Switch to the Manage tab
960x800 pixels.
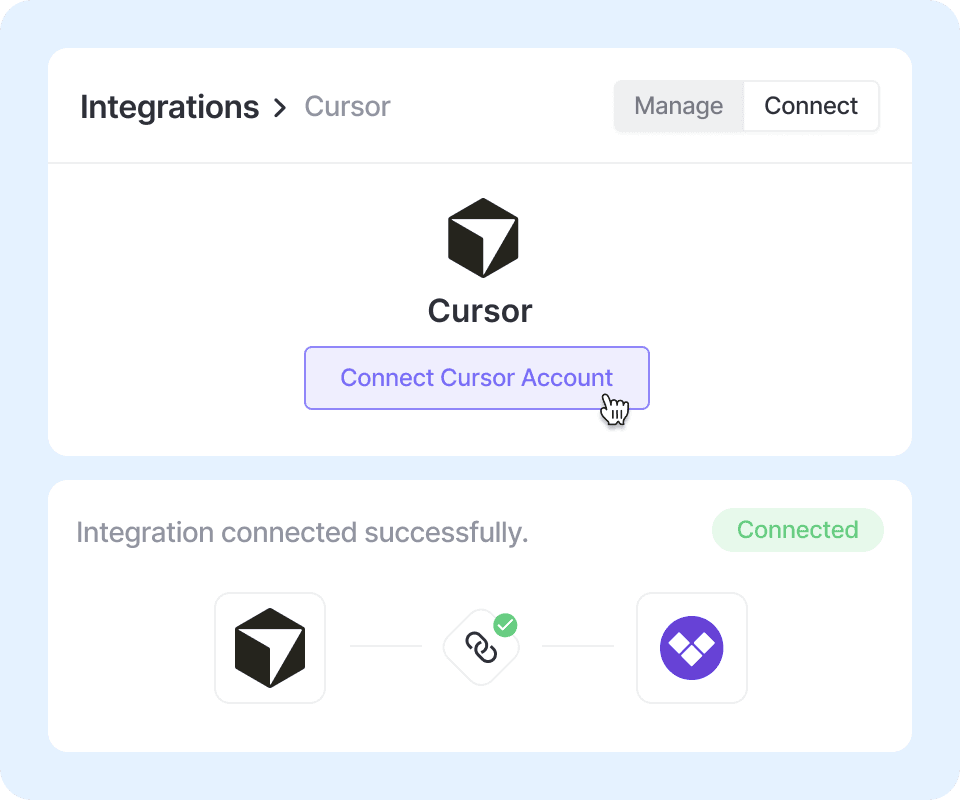coord(678,106)
